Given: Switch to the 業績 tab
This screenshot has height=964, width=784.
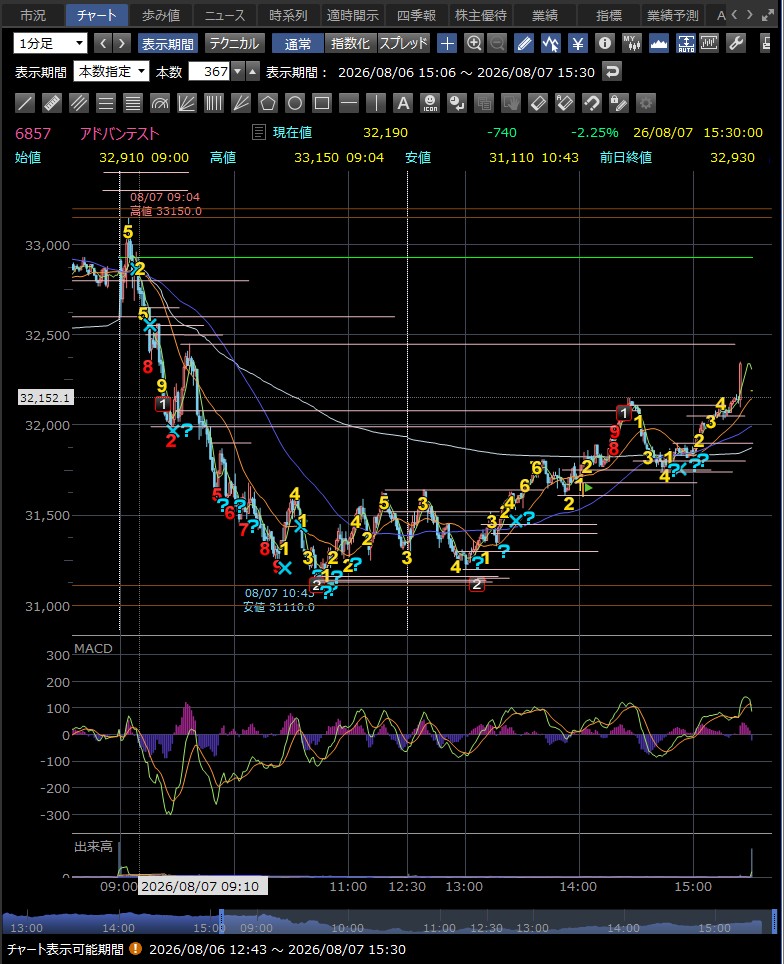Looking at the screenshot, I should (x=545, y=15).
